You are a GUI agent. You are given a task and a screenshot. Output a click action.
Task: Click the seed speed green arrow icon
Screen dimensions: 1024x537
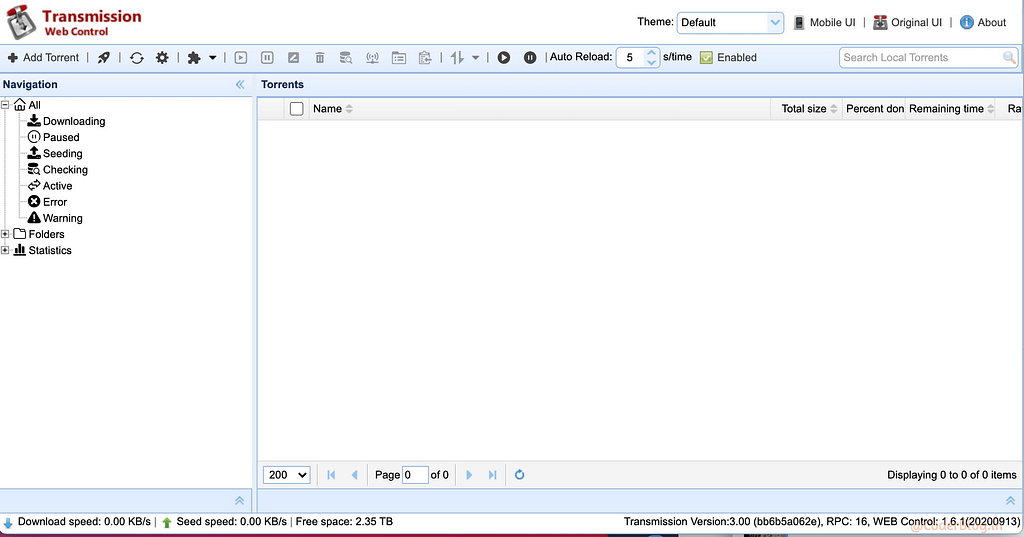point(167,523)
